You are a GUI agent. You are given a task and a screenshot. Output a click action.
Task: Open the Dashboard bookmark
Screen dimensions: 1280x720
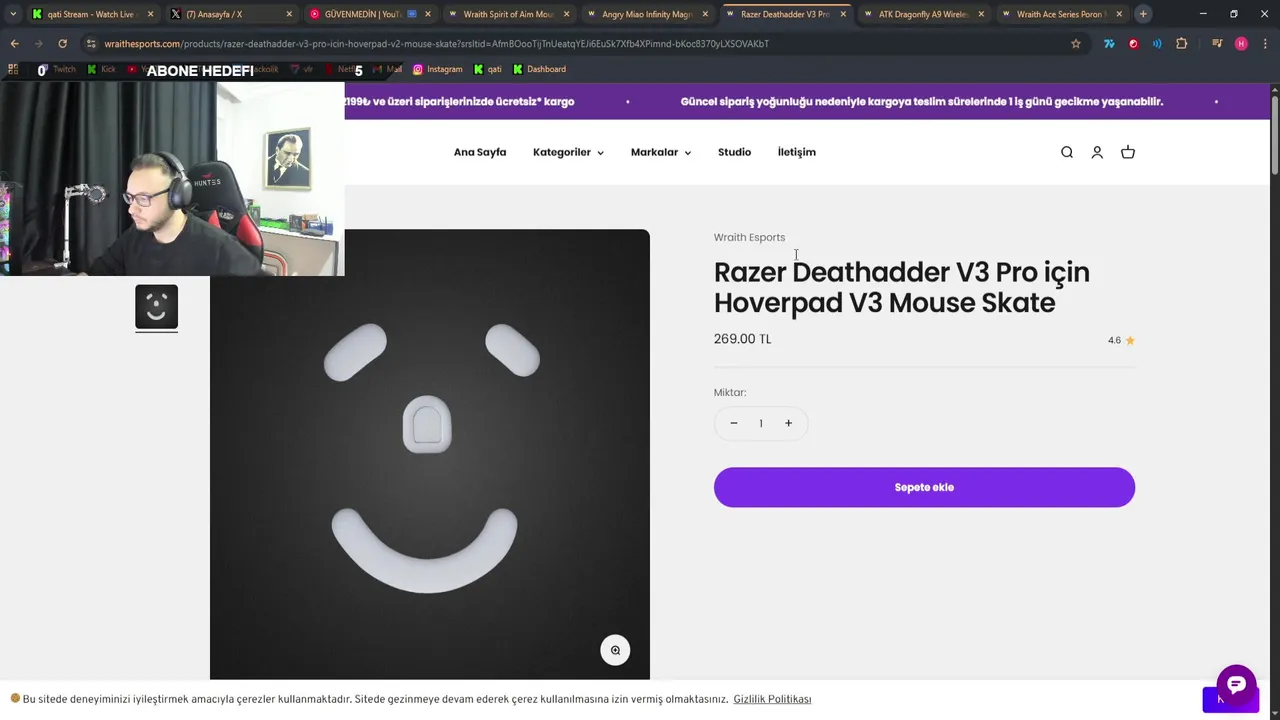coord(539,69)
